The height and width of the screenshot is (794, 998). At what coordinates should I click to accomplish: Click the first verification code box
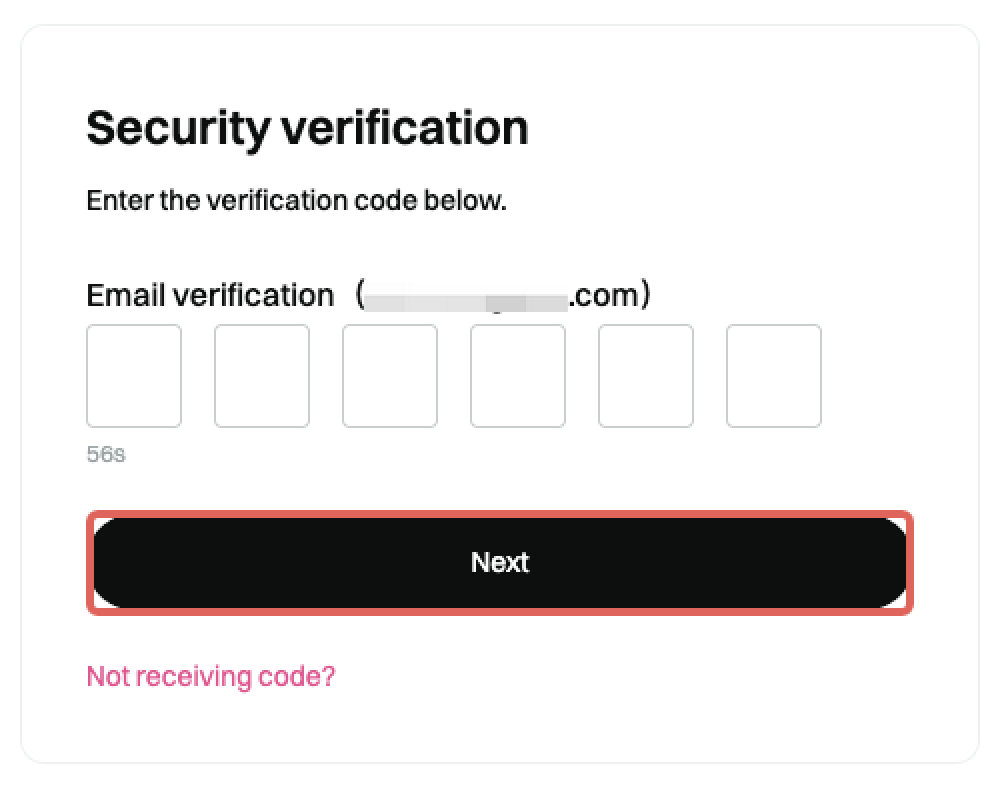pos(133,376)
